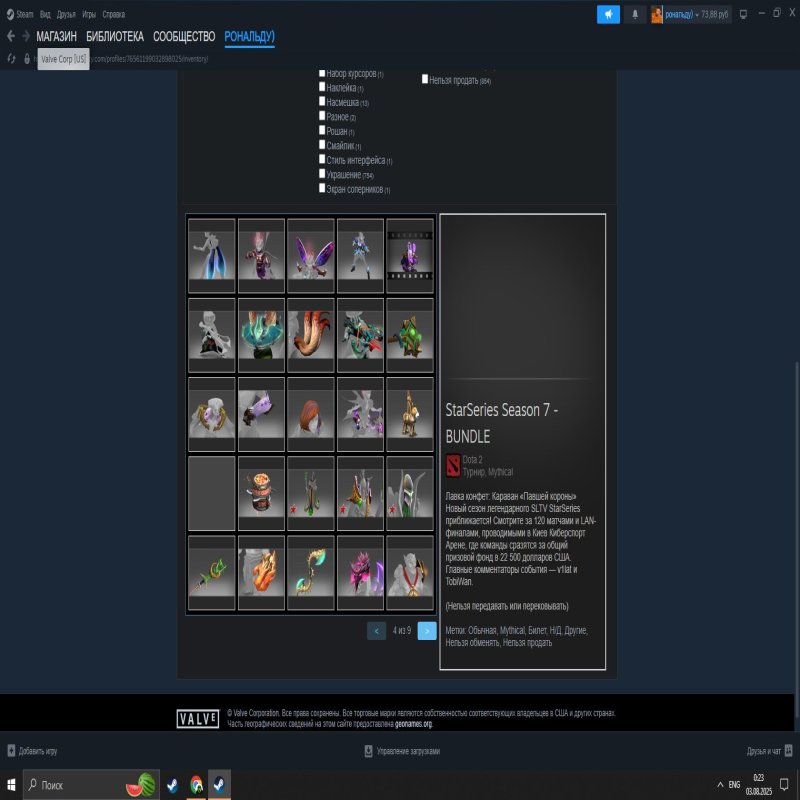Image resolution: width=800 pixels, height=800 pixels.
Task: Open Big Picture mode display icon
Action: point(743,13)
